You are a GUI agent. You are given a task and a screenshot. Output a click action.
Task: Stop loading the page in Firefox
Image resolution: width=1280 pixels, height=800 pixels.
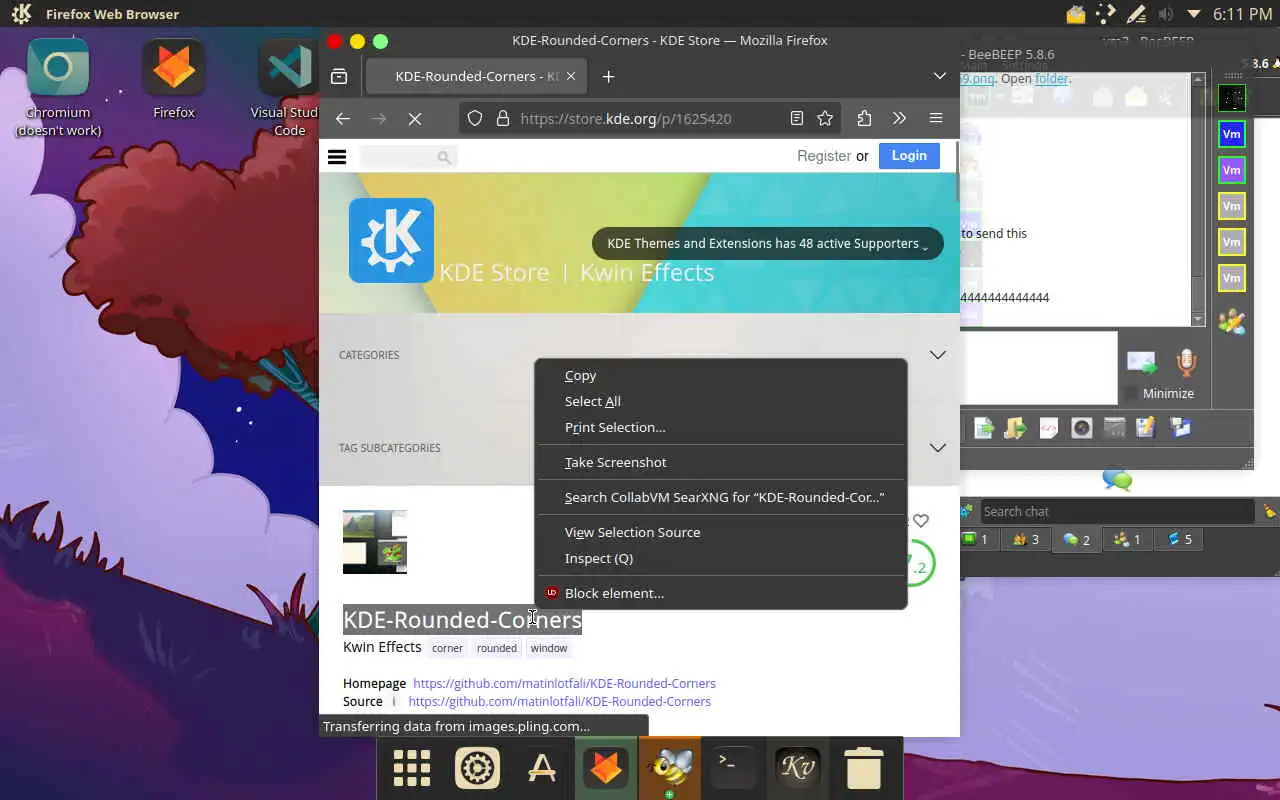click(x=415, y=118)
